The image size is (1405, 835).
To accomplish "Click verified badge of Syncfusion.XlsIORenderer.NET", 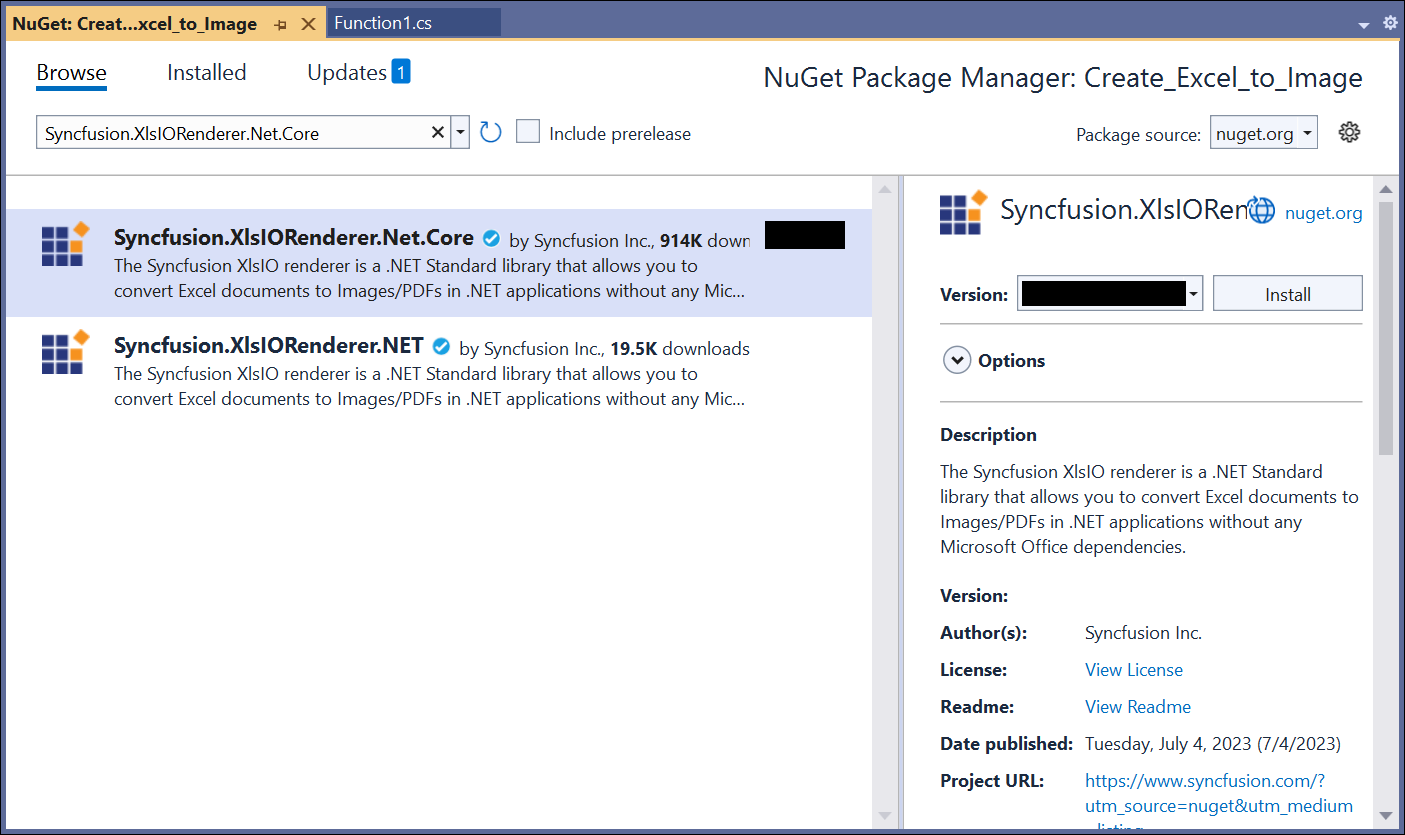I will 441,347.
